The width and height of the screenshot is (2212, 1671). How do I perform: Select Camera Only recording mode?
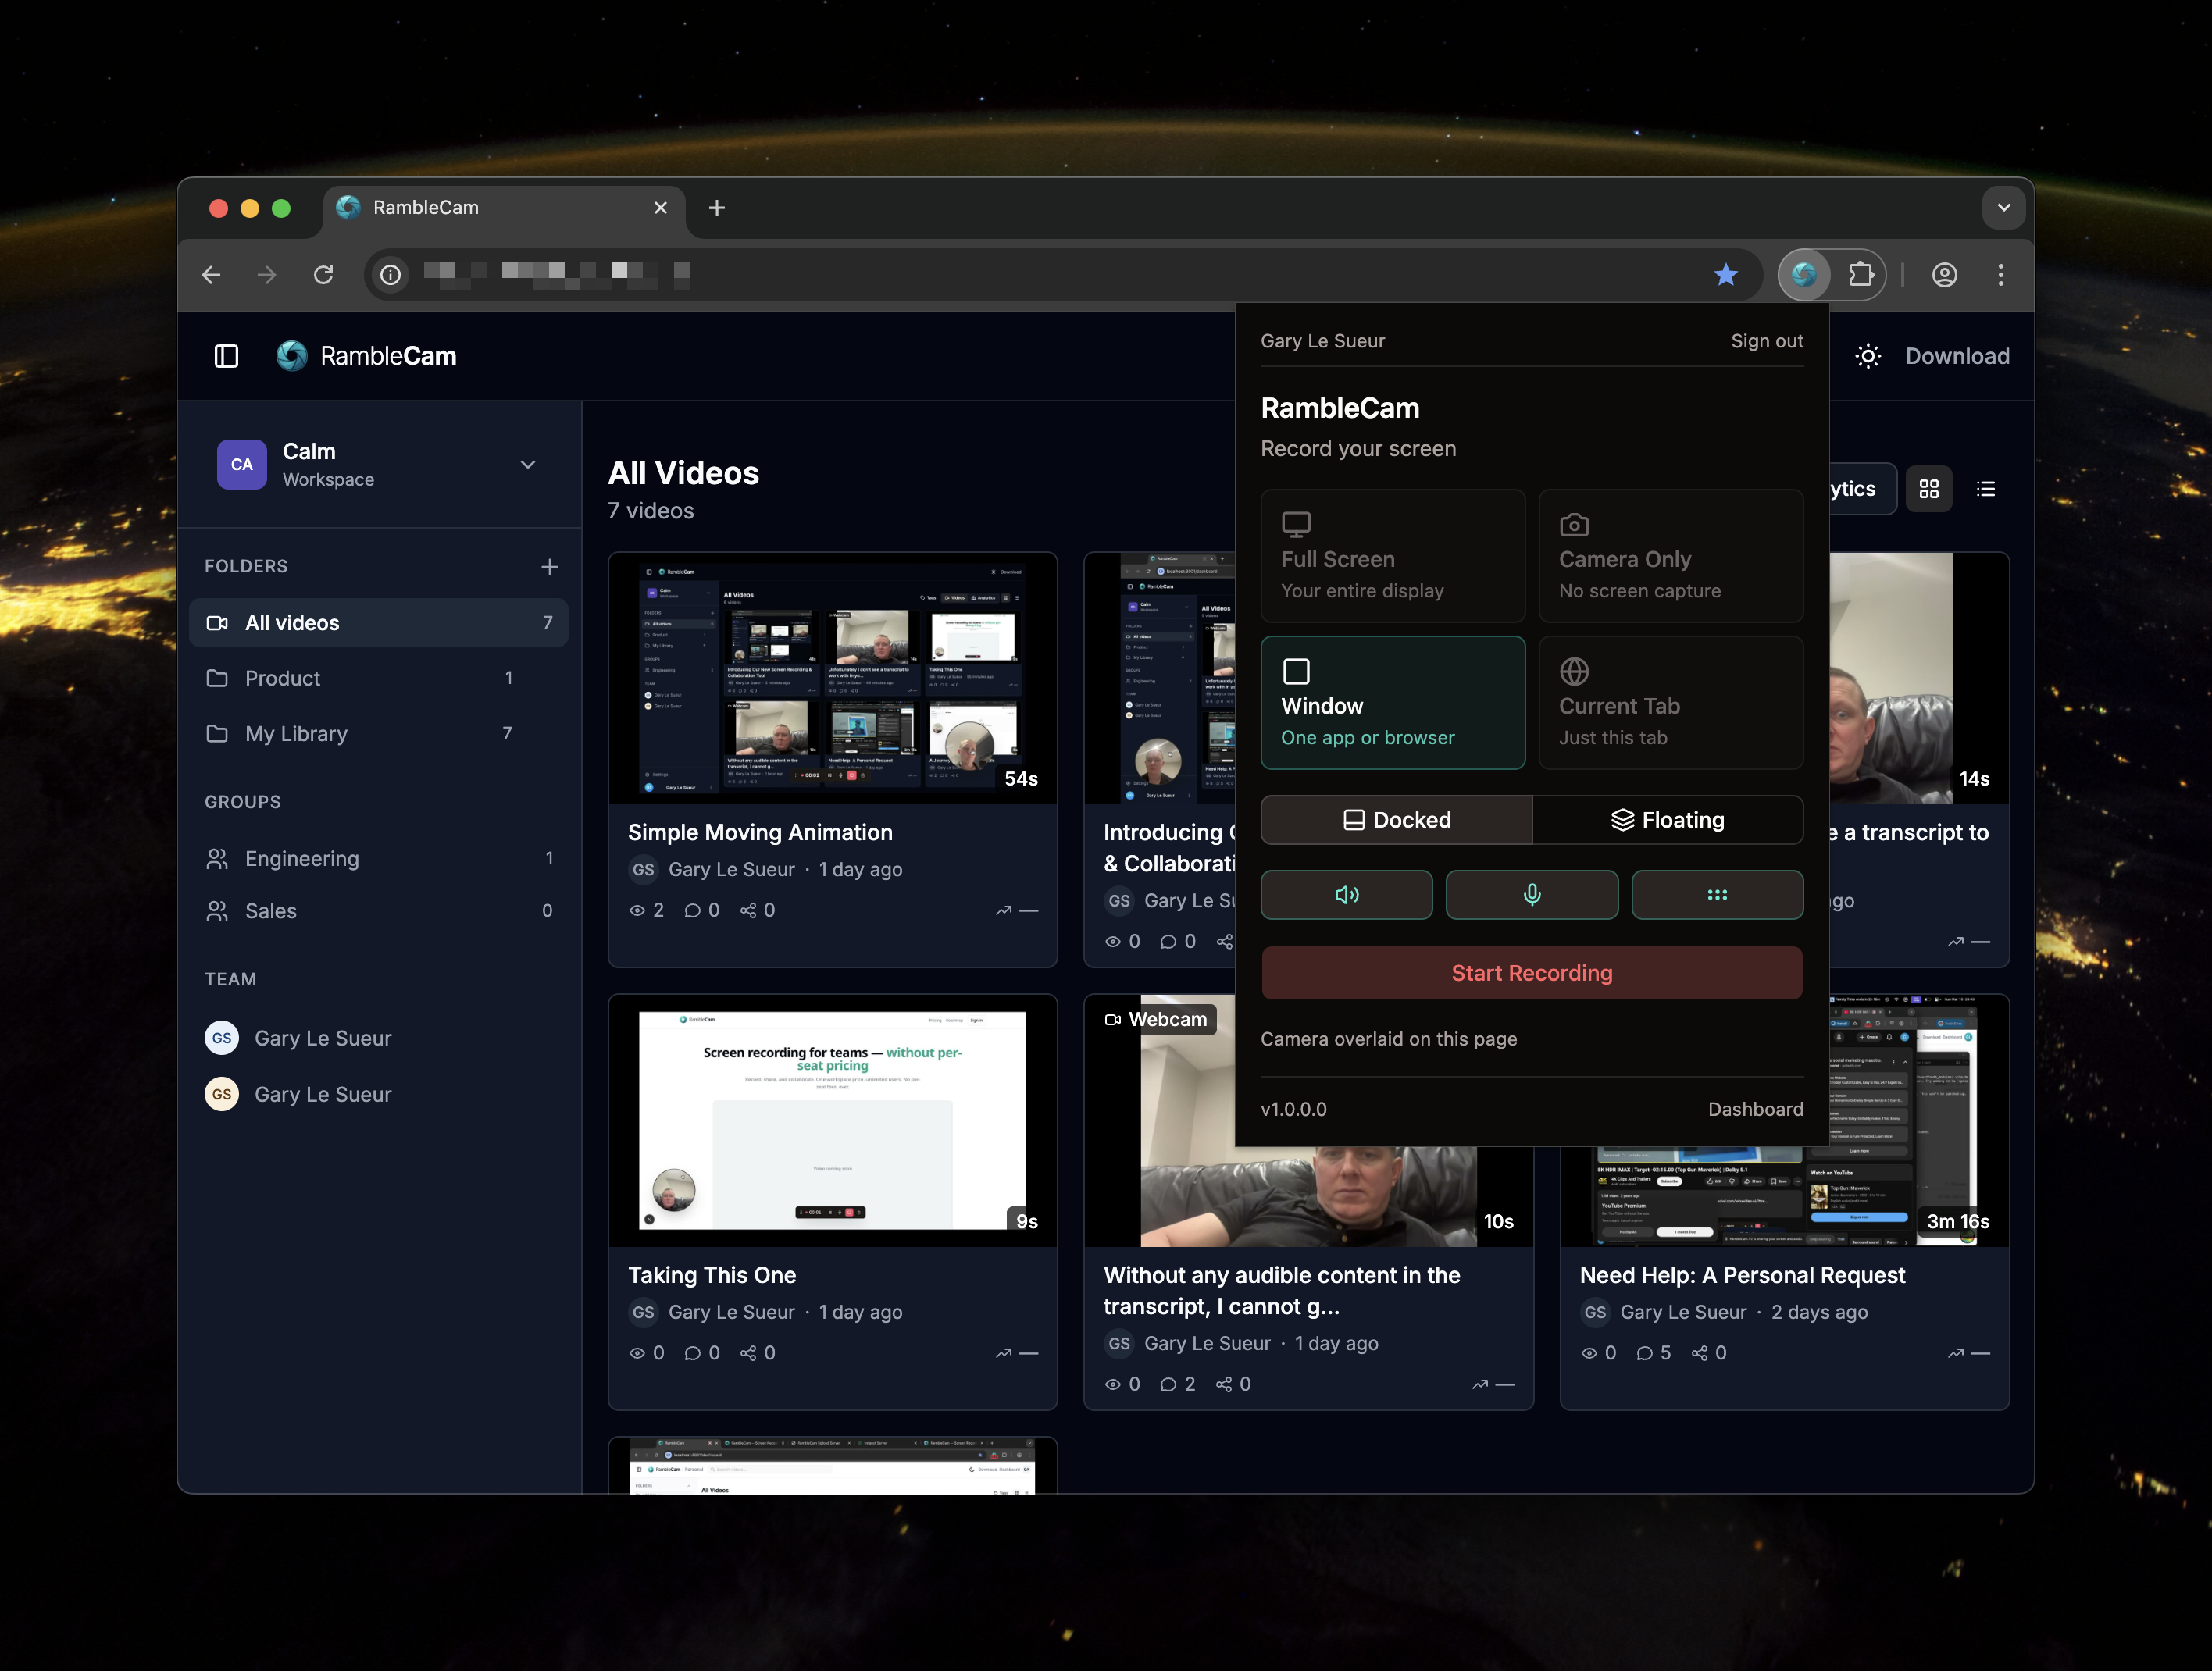point(1670,556)
